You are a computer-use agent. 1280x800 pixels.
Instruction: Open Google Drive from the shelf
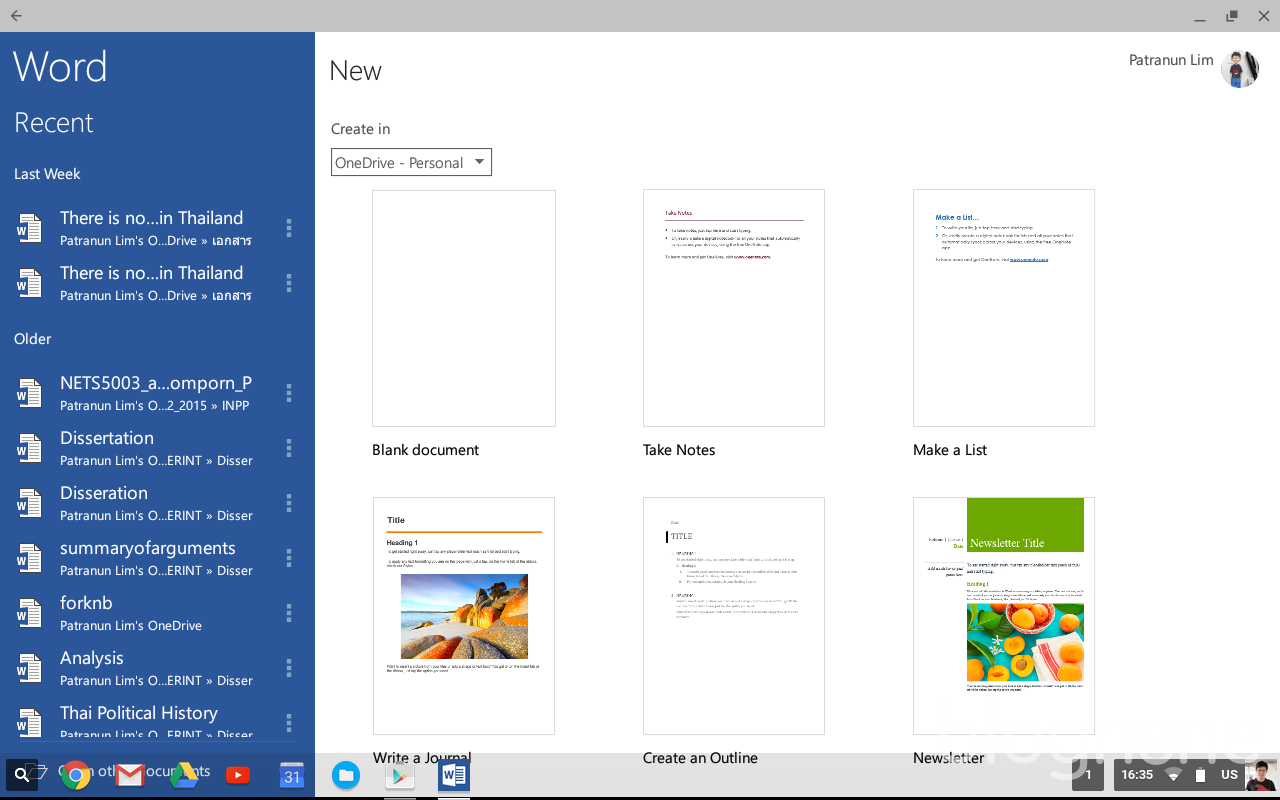tap(183, 775)
